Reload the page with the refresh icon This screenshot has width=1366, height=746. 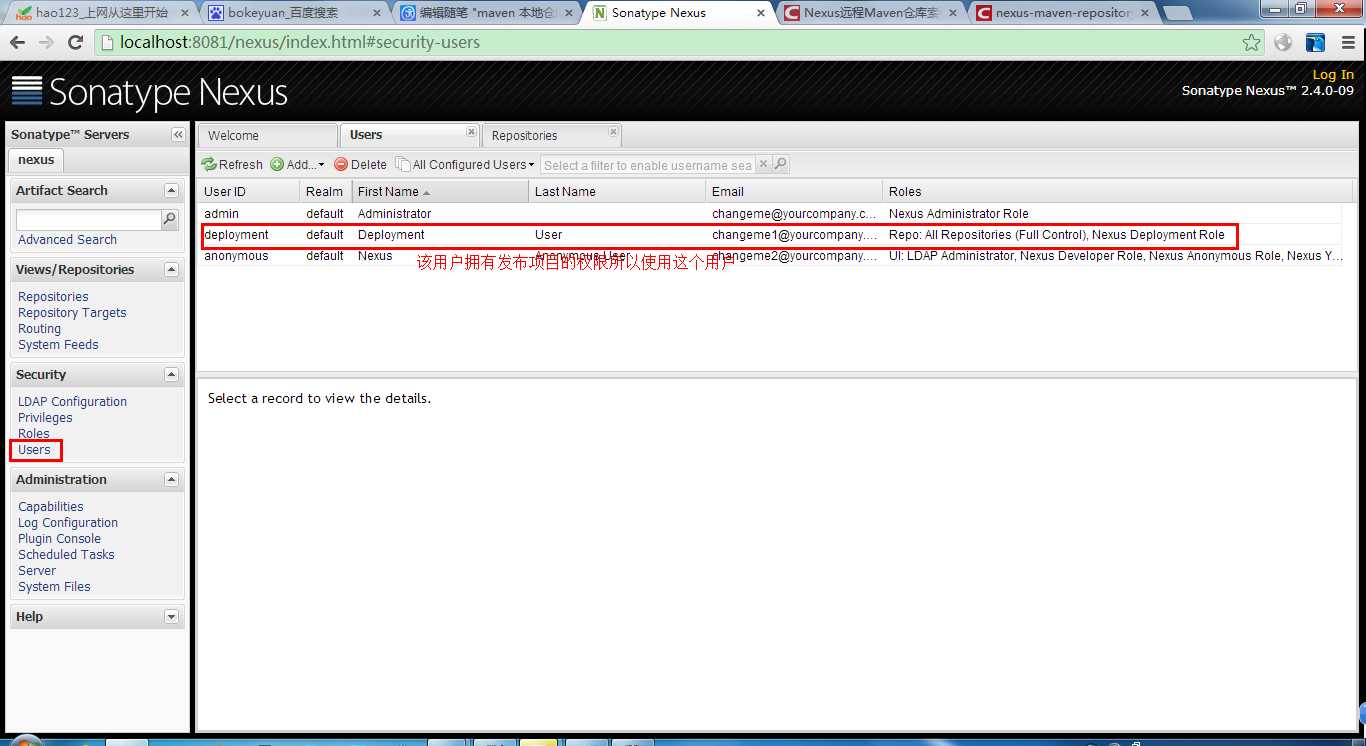click(x=75, y=42)
